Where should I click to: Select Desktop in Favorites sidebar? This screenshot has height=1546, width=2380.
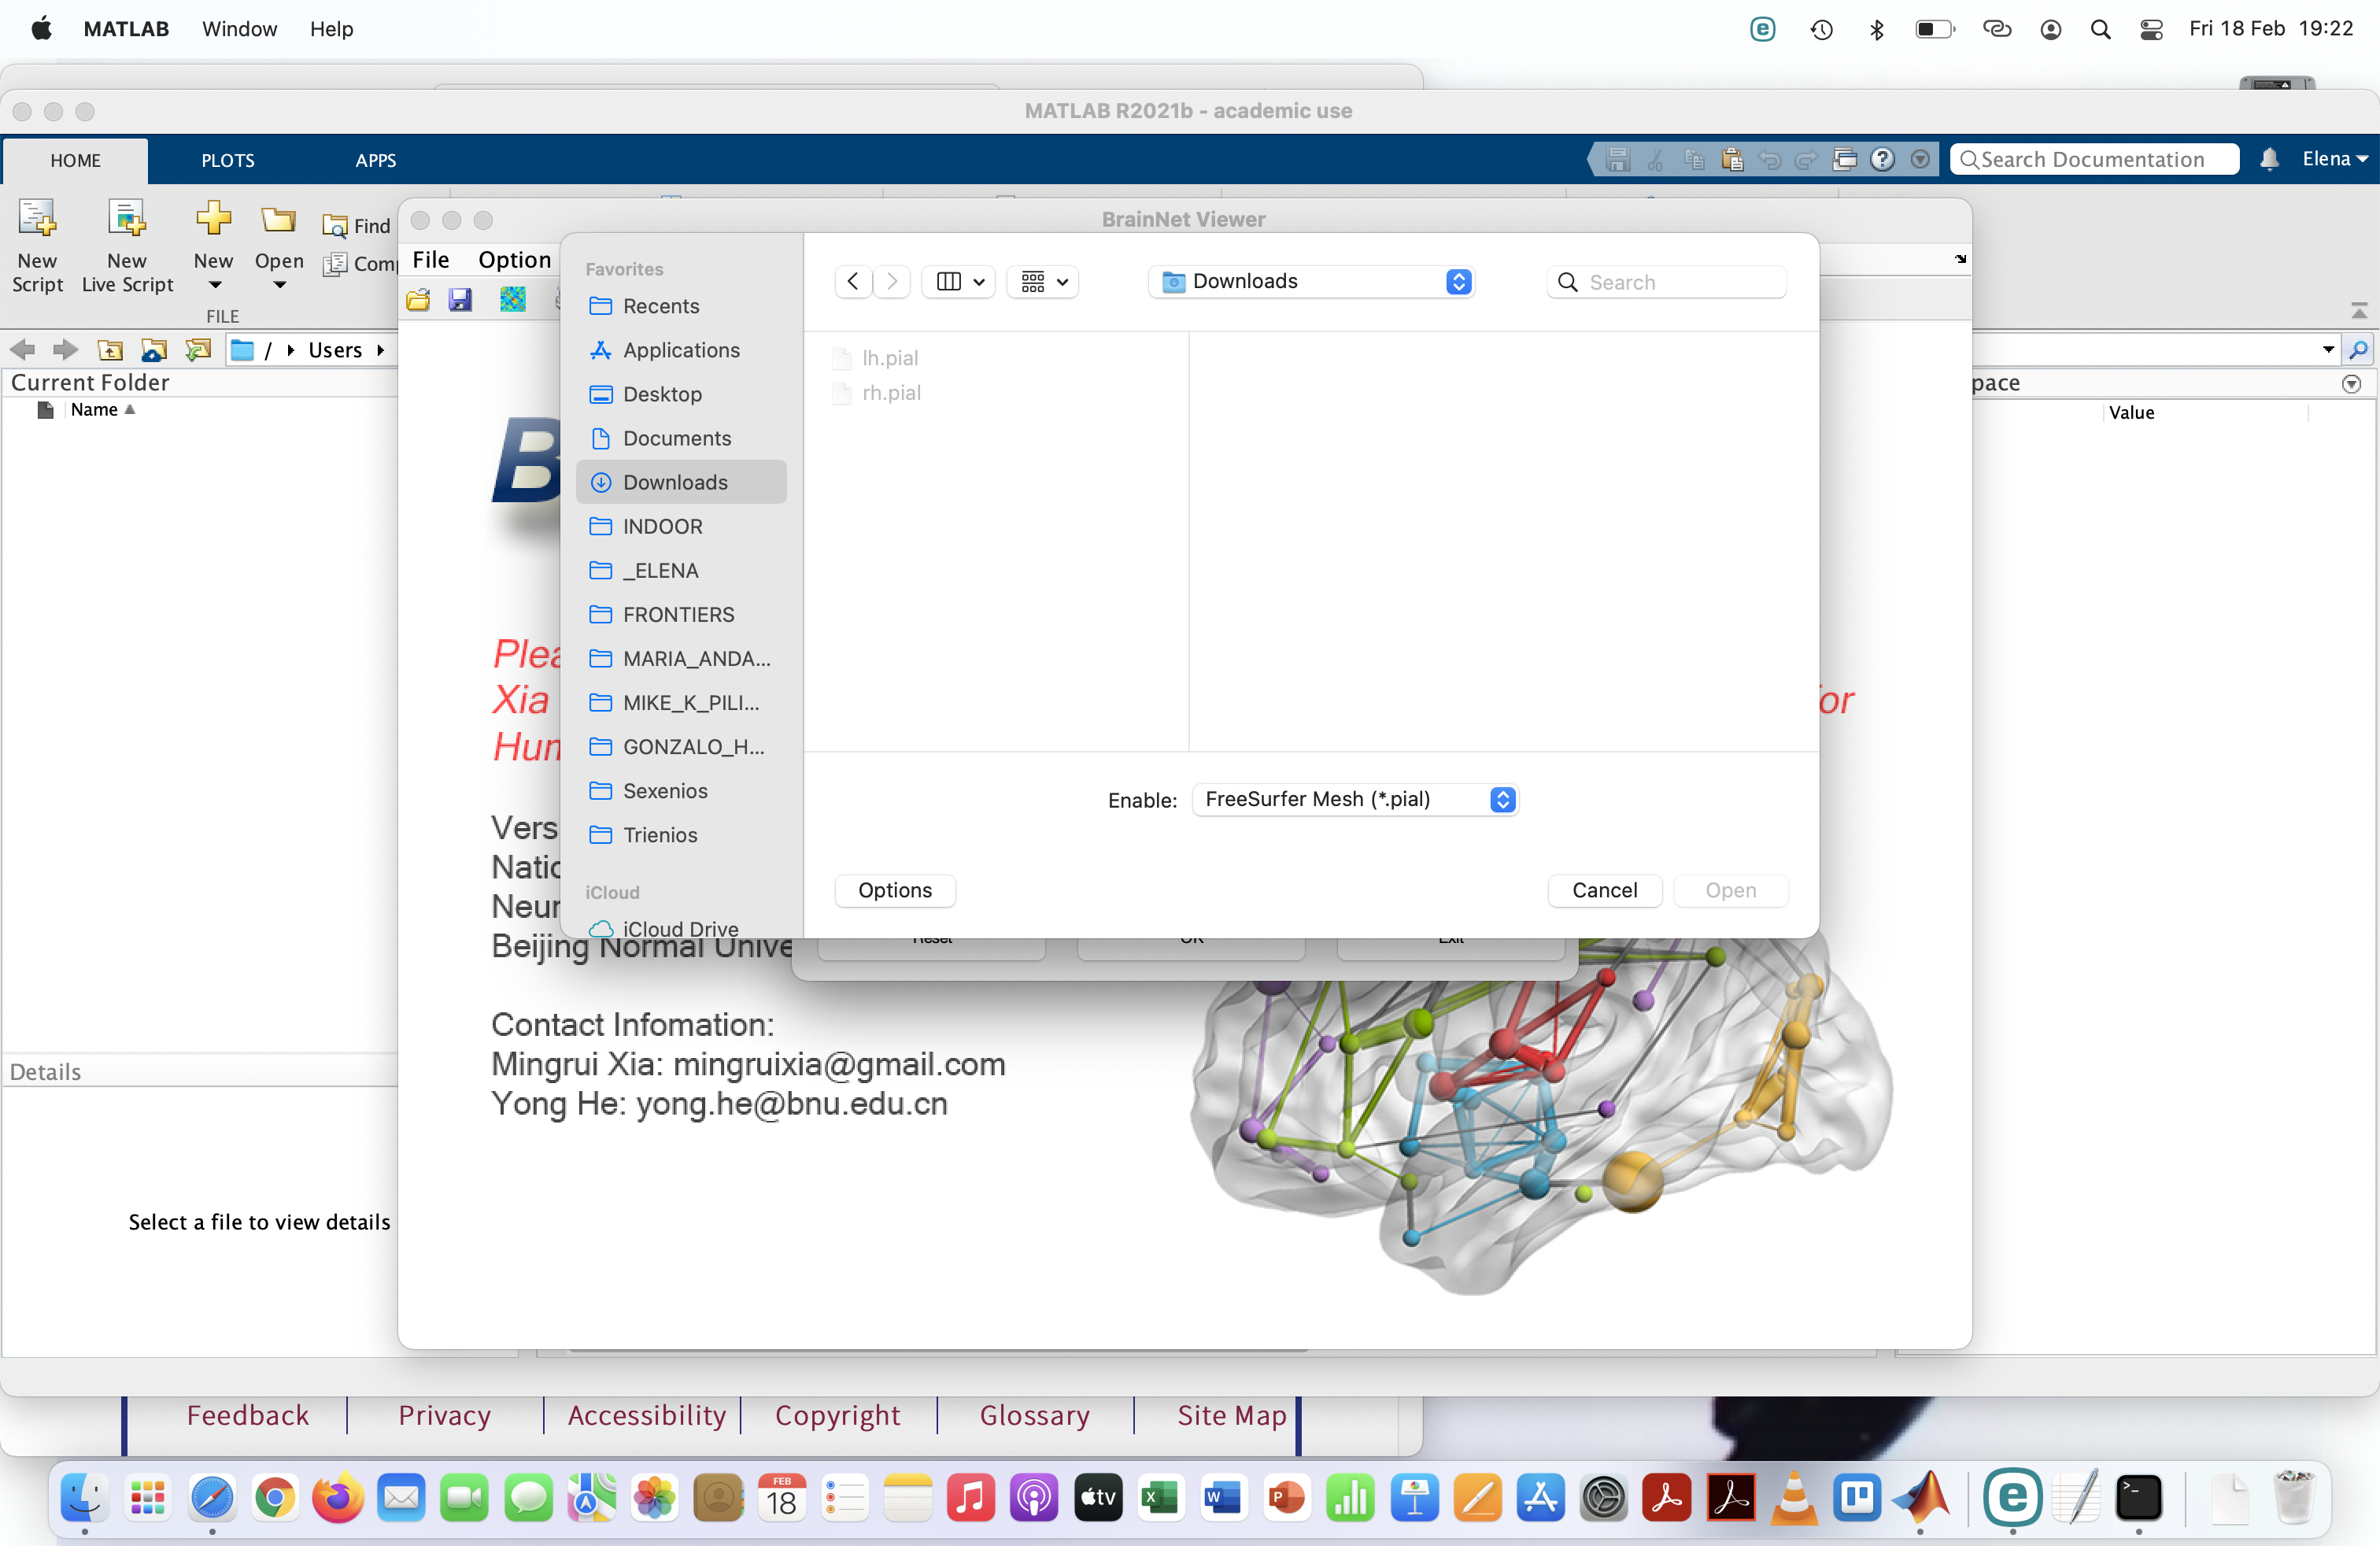click(x=661, y=394)
